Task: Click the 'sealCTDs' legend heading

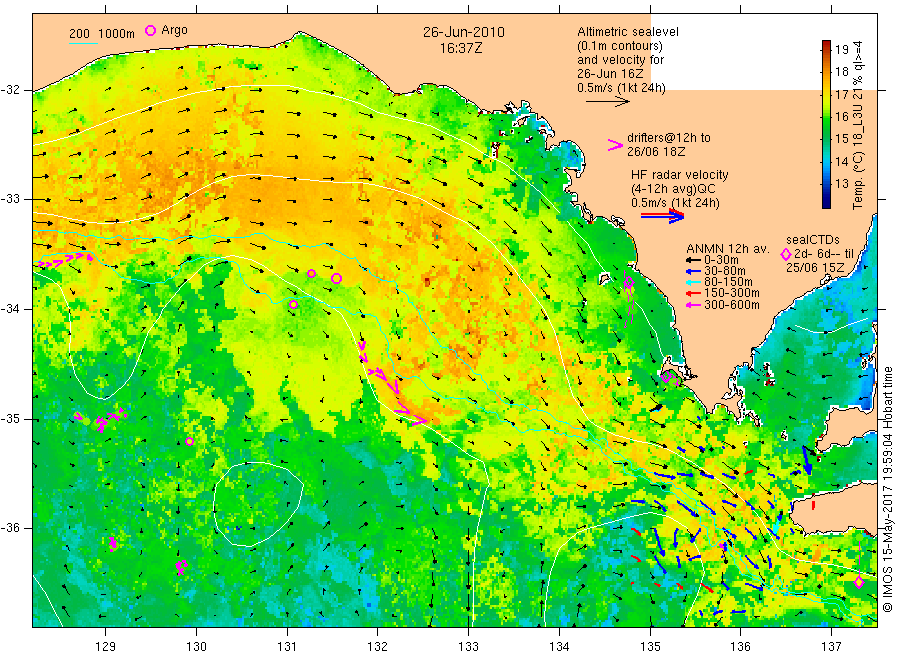Action: (813, 240)
